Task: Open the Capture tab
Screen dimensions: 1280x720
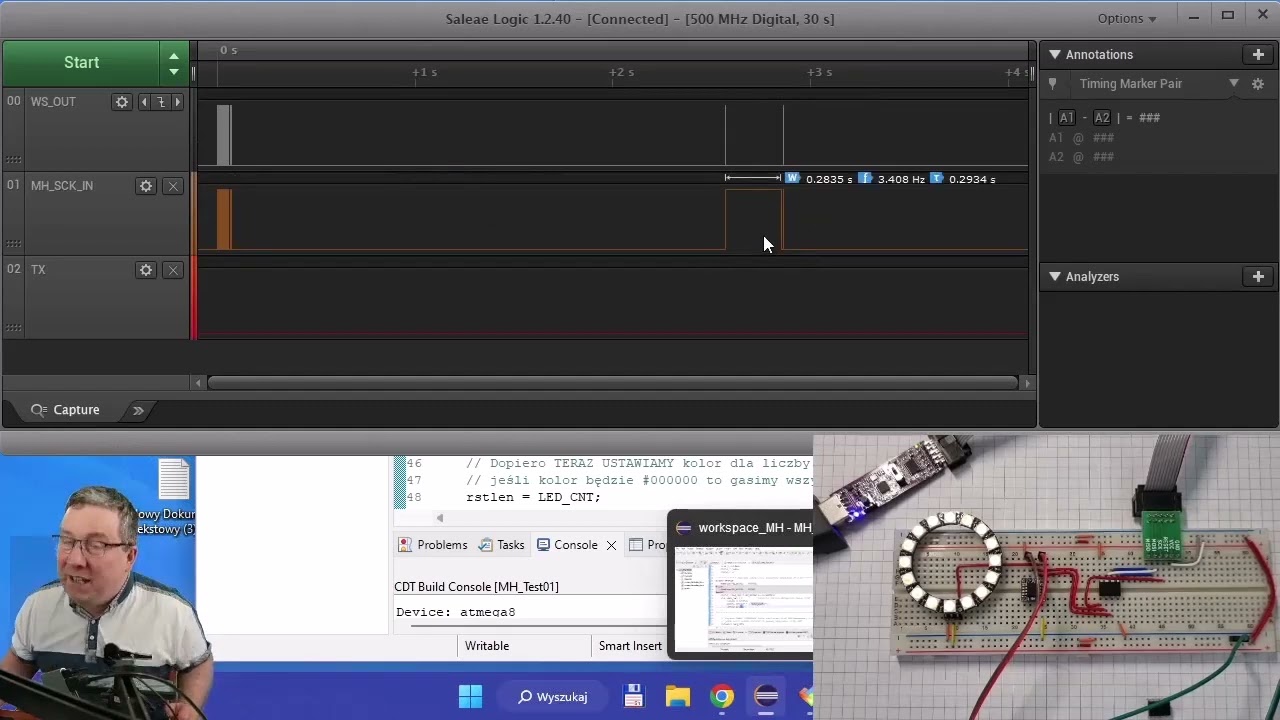Action: tap(65, 410)
